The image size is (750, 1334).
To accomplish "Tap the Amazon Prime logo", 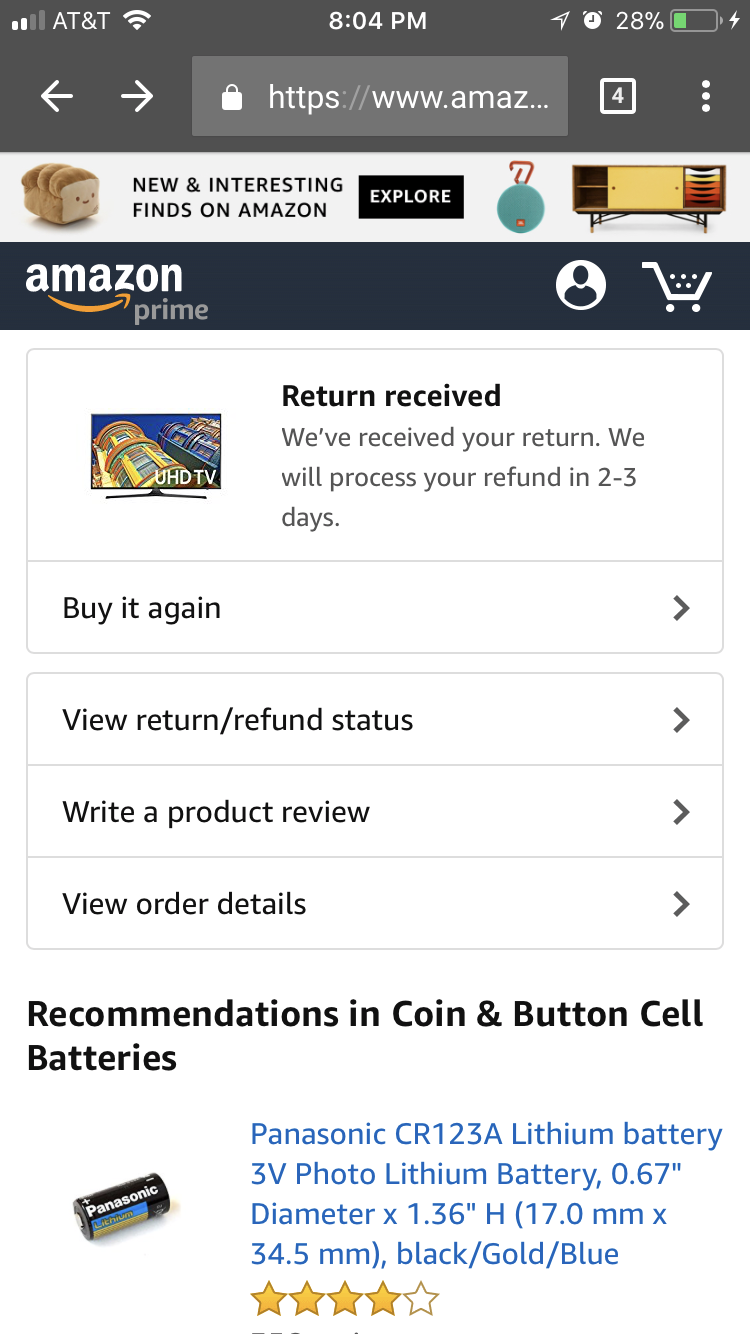I will [117, 291].
